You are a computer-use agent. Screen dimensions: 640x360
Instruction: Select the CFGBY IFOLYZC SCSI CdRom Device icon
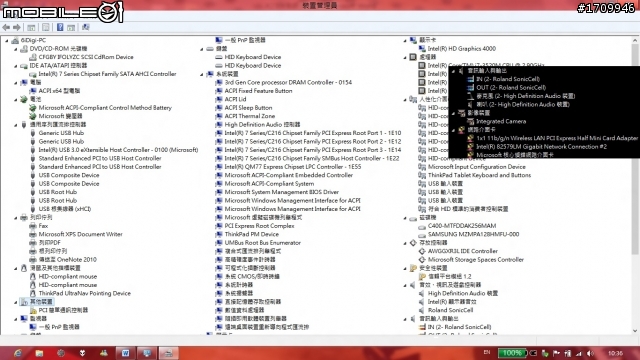[x=33, y=57]
